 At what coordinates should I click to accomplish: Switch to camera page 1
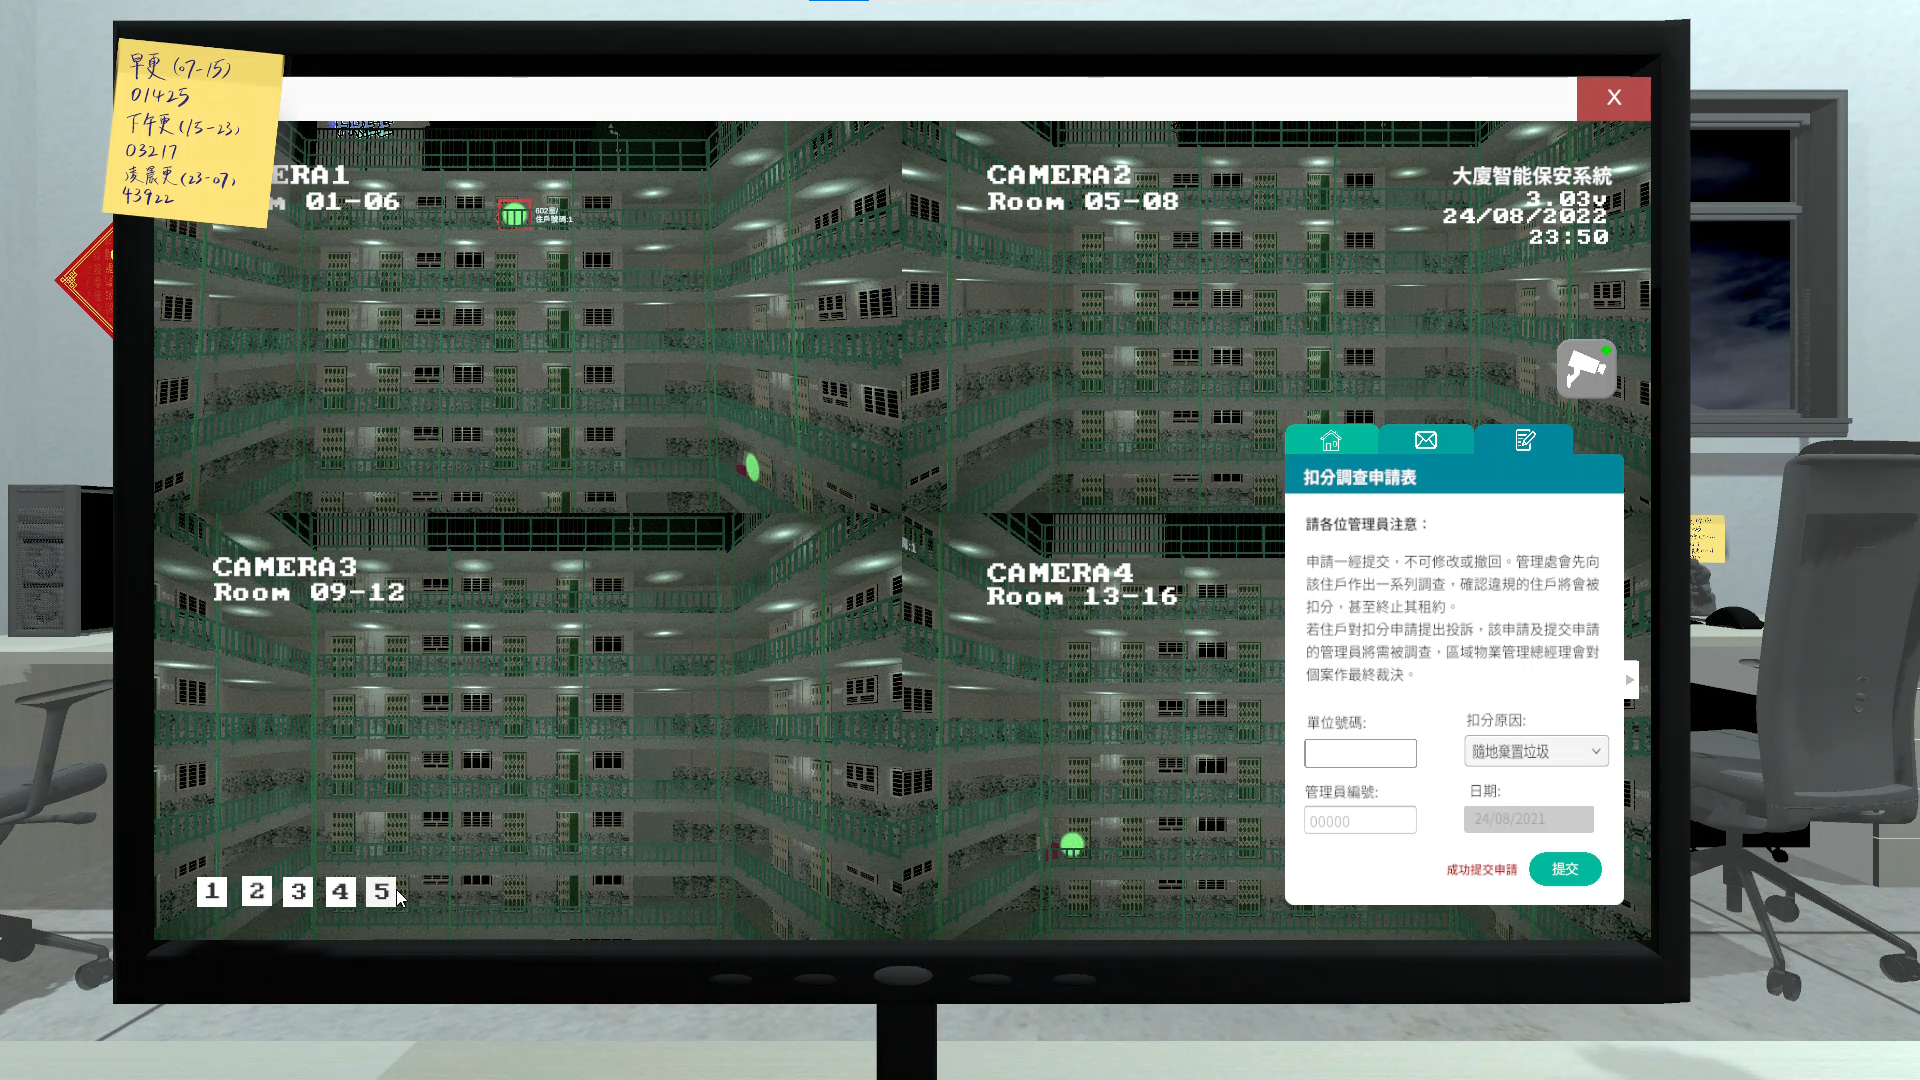[x=212, y=891]
